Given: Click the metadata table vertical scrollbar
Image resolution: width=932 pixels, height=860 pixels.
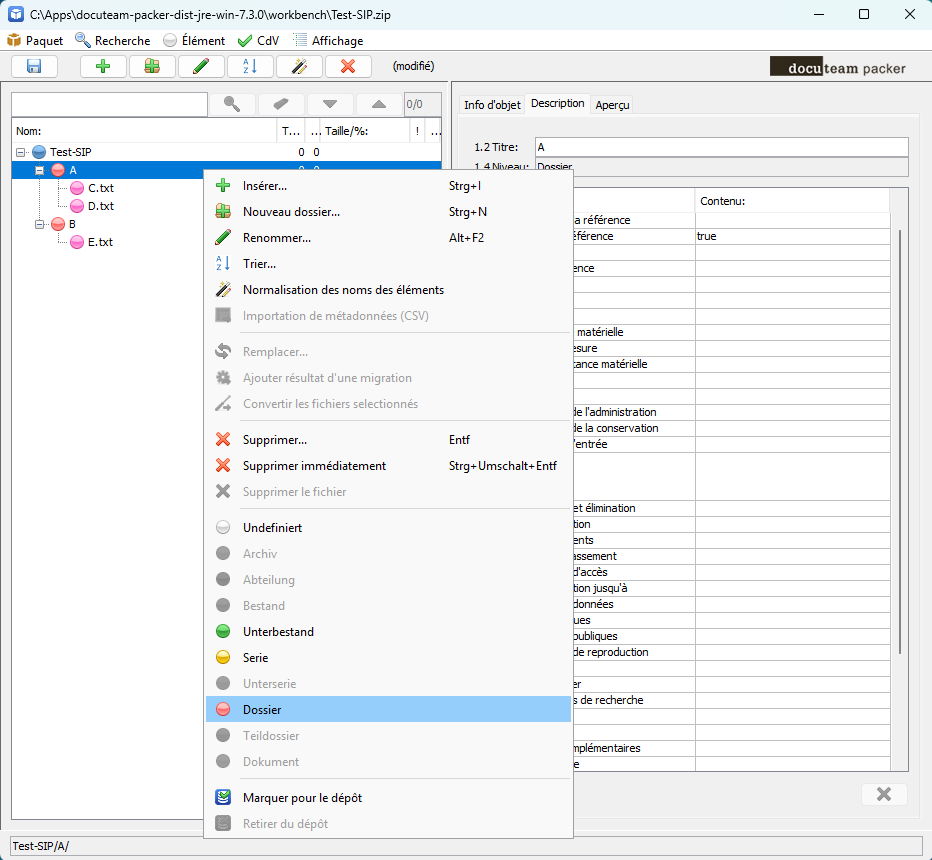Looking at the screenshot, I should [x=902, y=440].
